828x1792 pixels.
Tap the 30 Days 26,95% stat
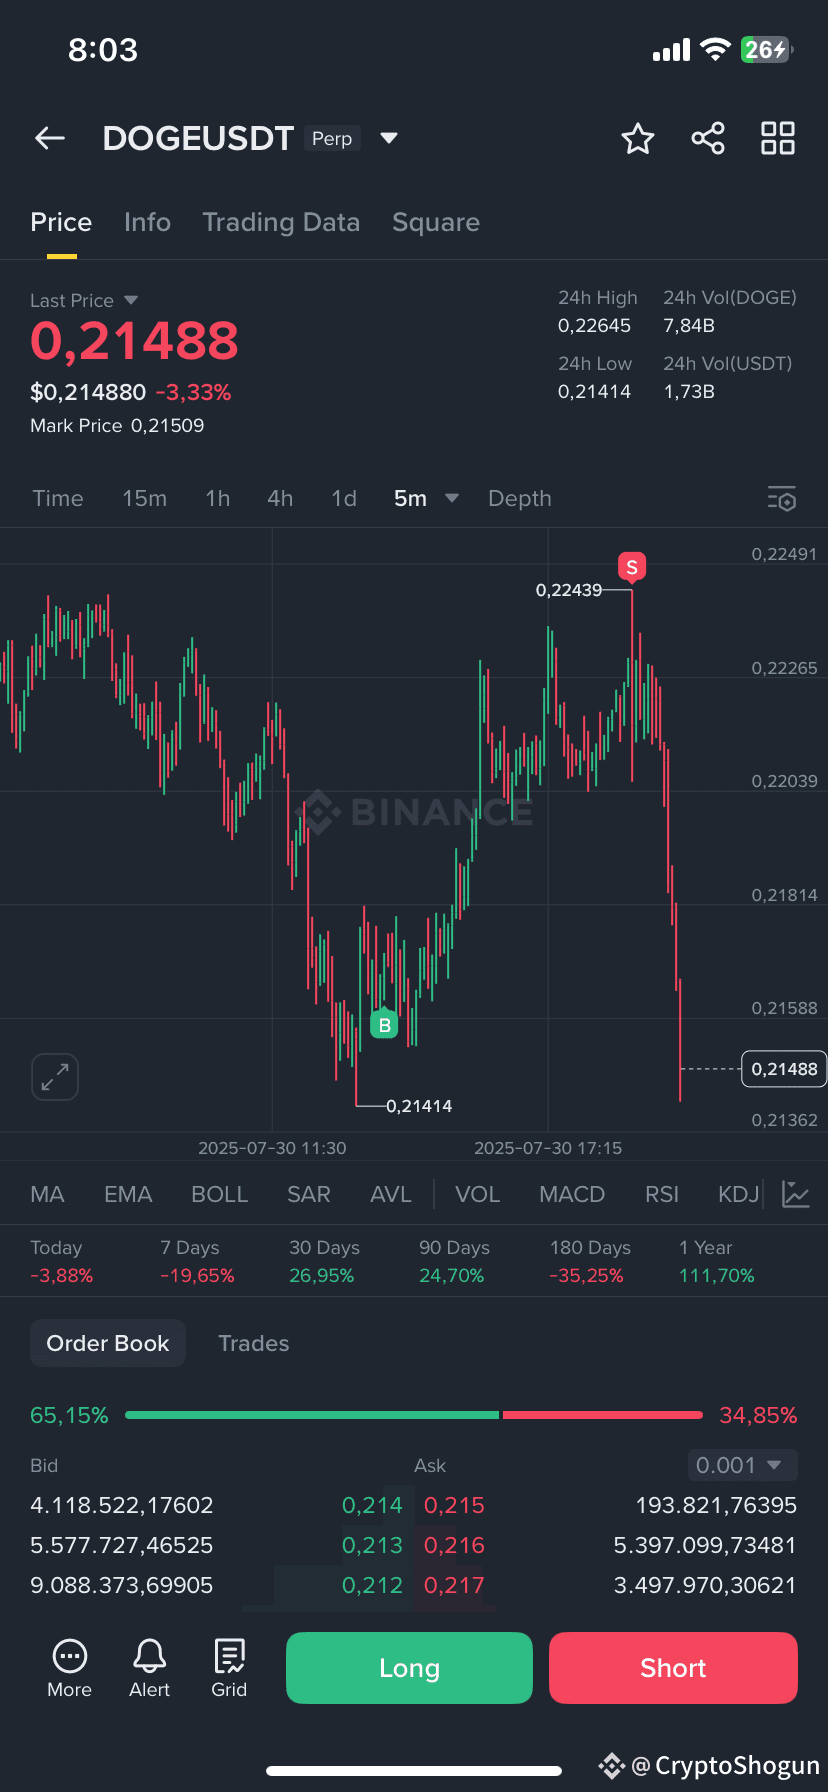pos(324,1261)
